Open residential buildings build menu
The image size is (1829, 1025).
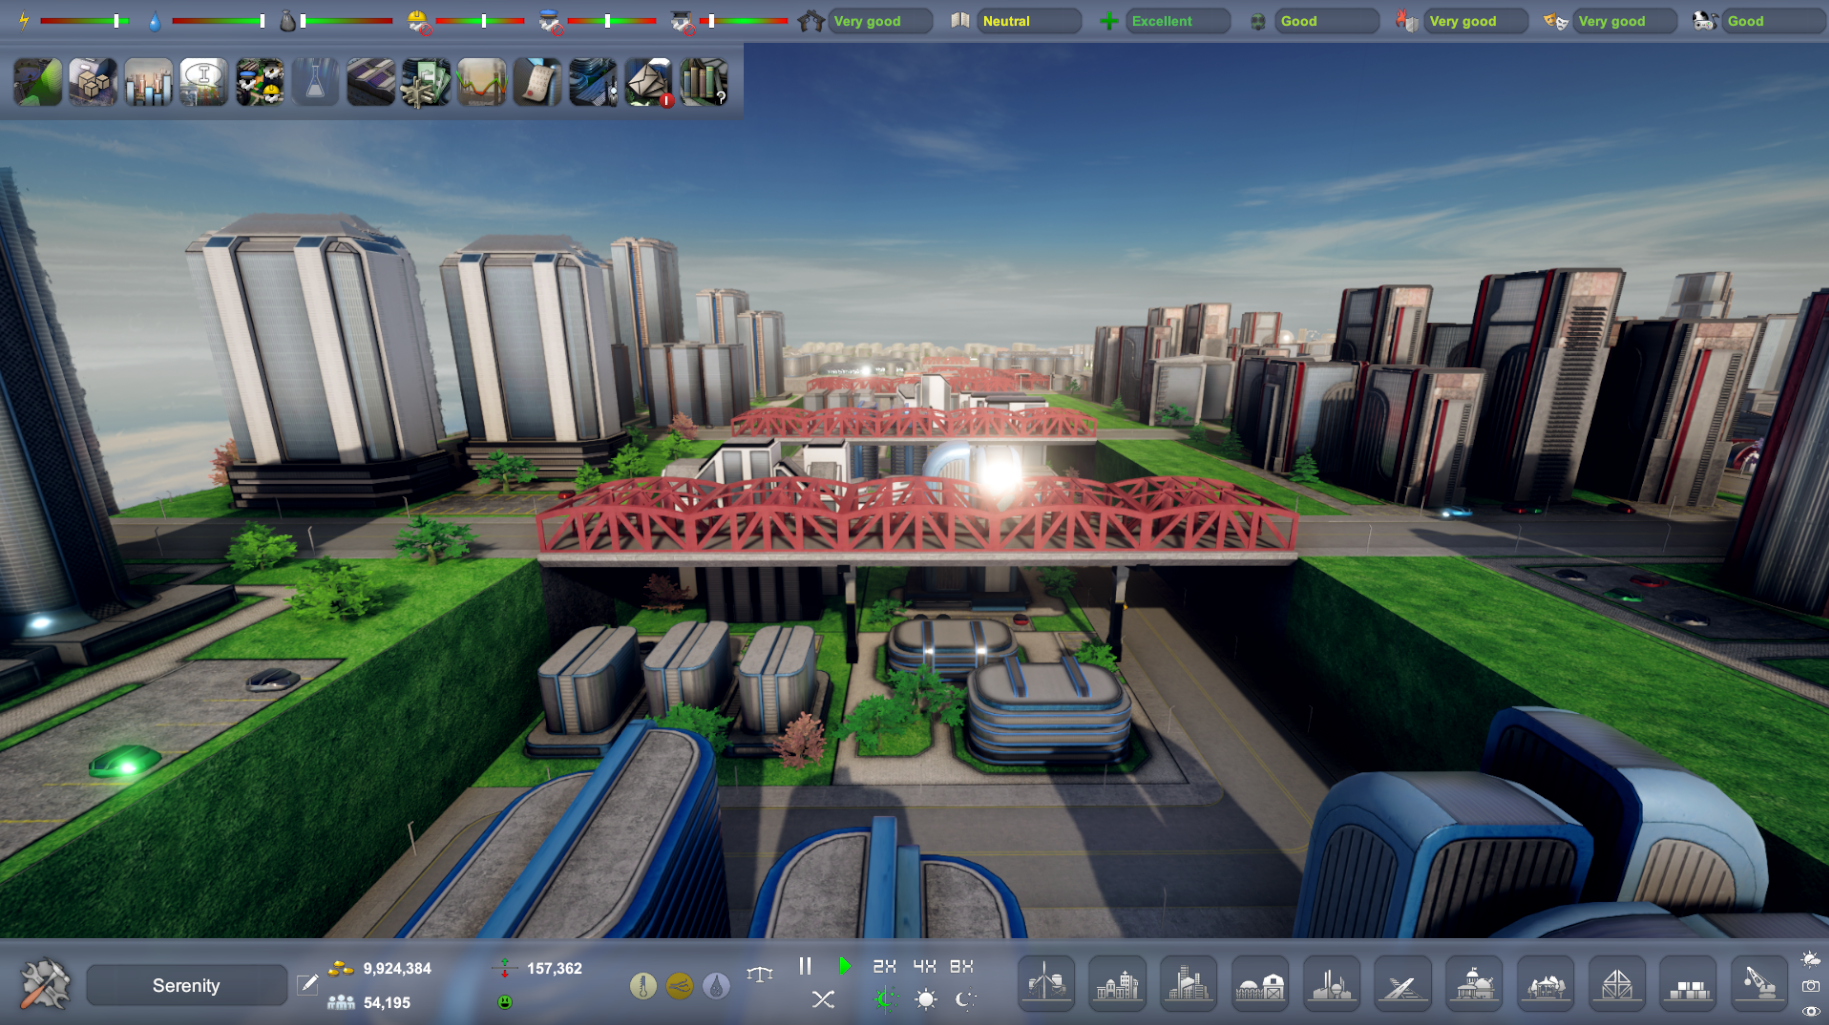[x=1117, y=984]
